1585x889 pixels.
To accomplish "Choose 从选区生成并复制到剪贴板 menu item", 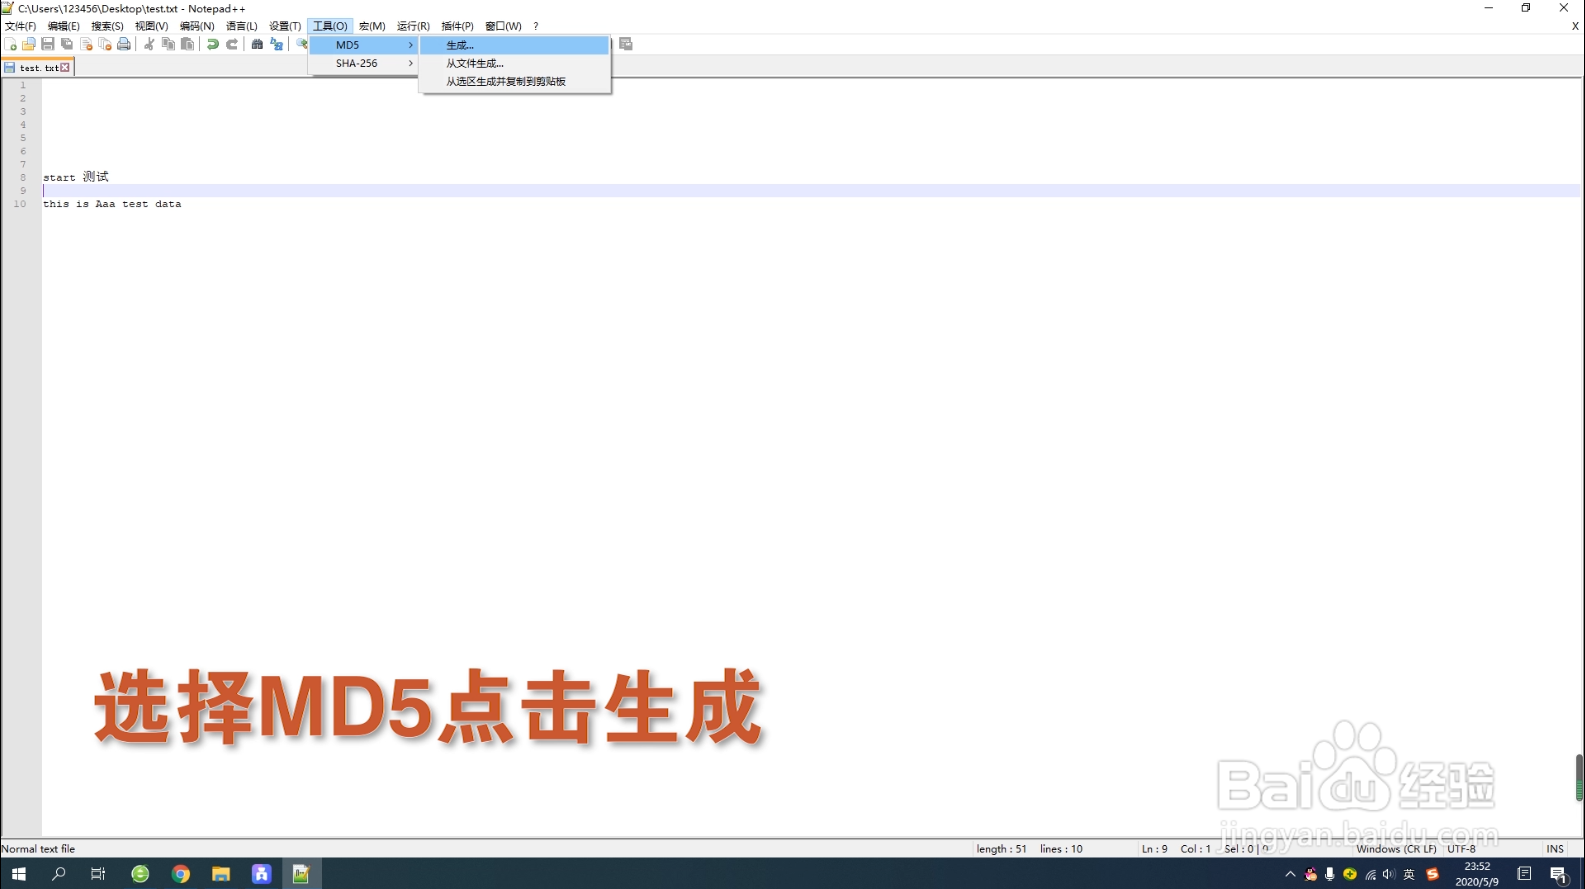I will point(515,81).
